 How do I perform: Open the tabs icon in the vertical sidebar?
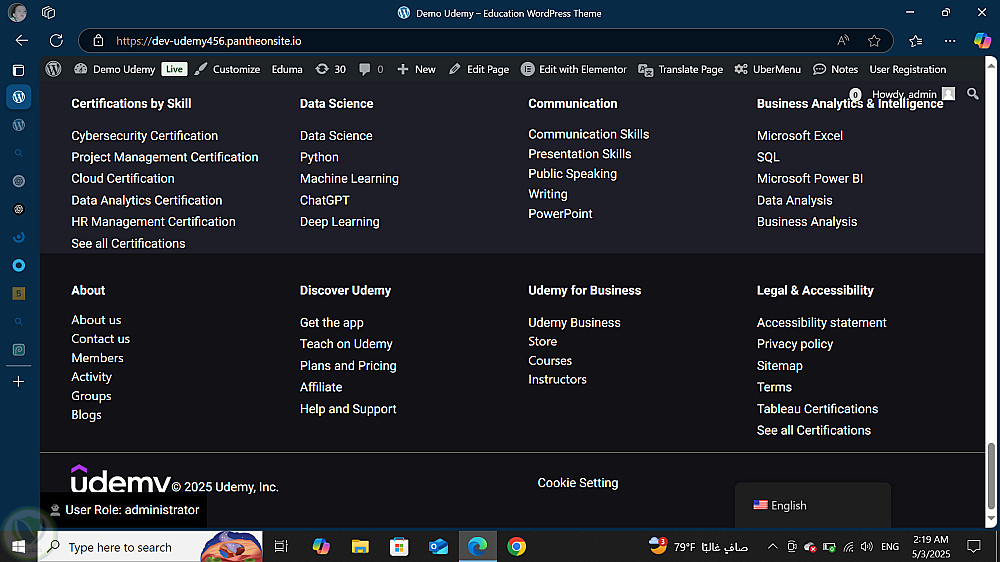(18, 70)
